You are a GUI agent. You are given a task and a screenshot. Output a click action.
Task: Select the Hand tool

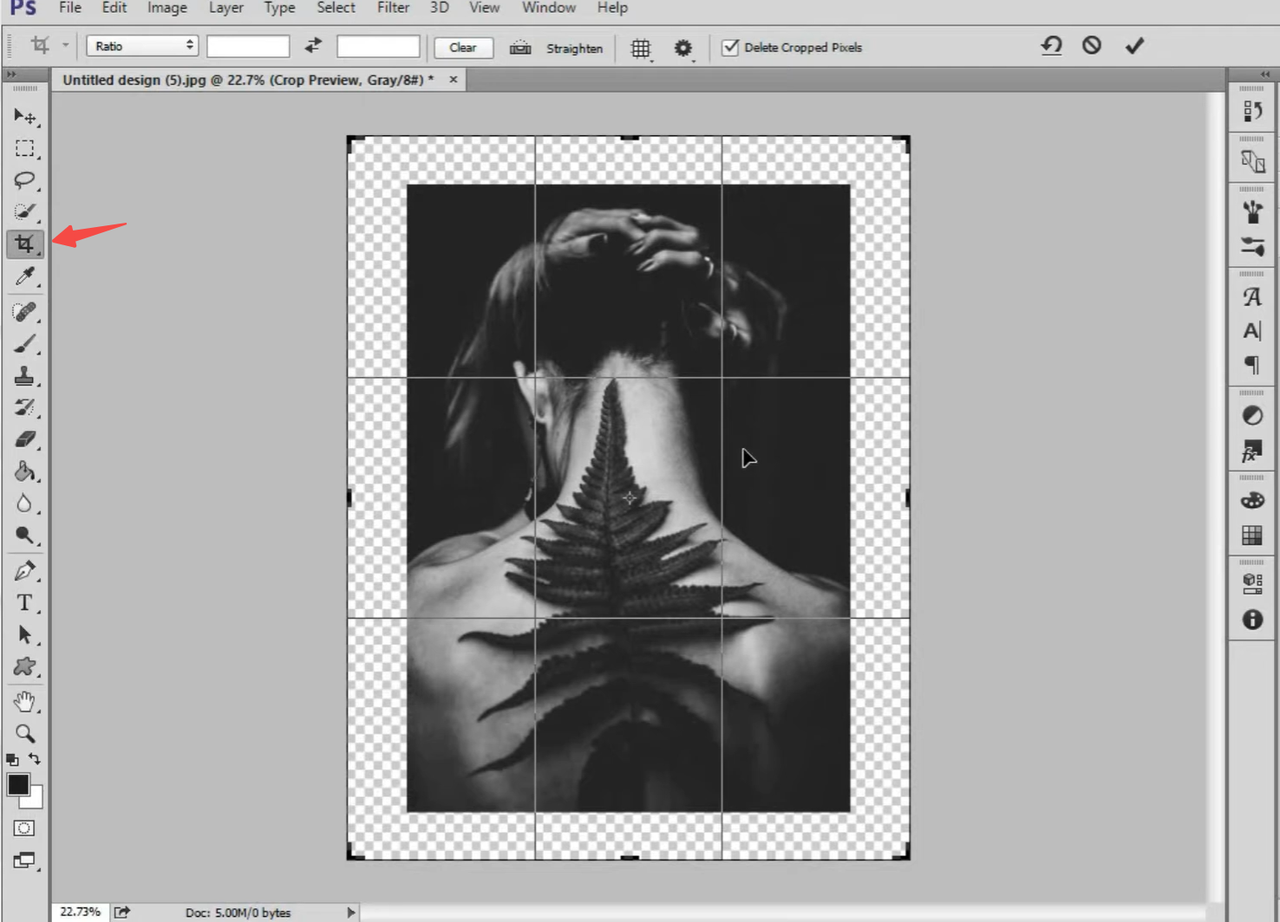pyautogui.click(x=25, y=702)
